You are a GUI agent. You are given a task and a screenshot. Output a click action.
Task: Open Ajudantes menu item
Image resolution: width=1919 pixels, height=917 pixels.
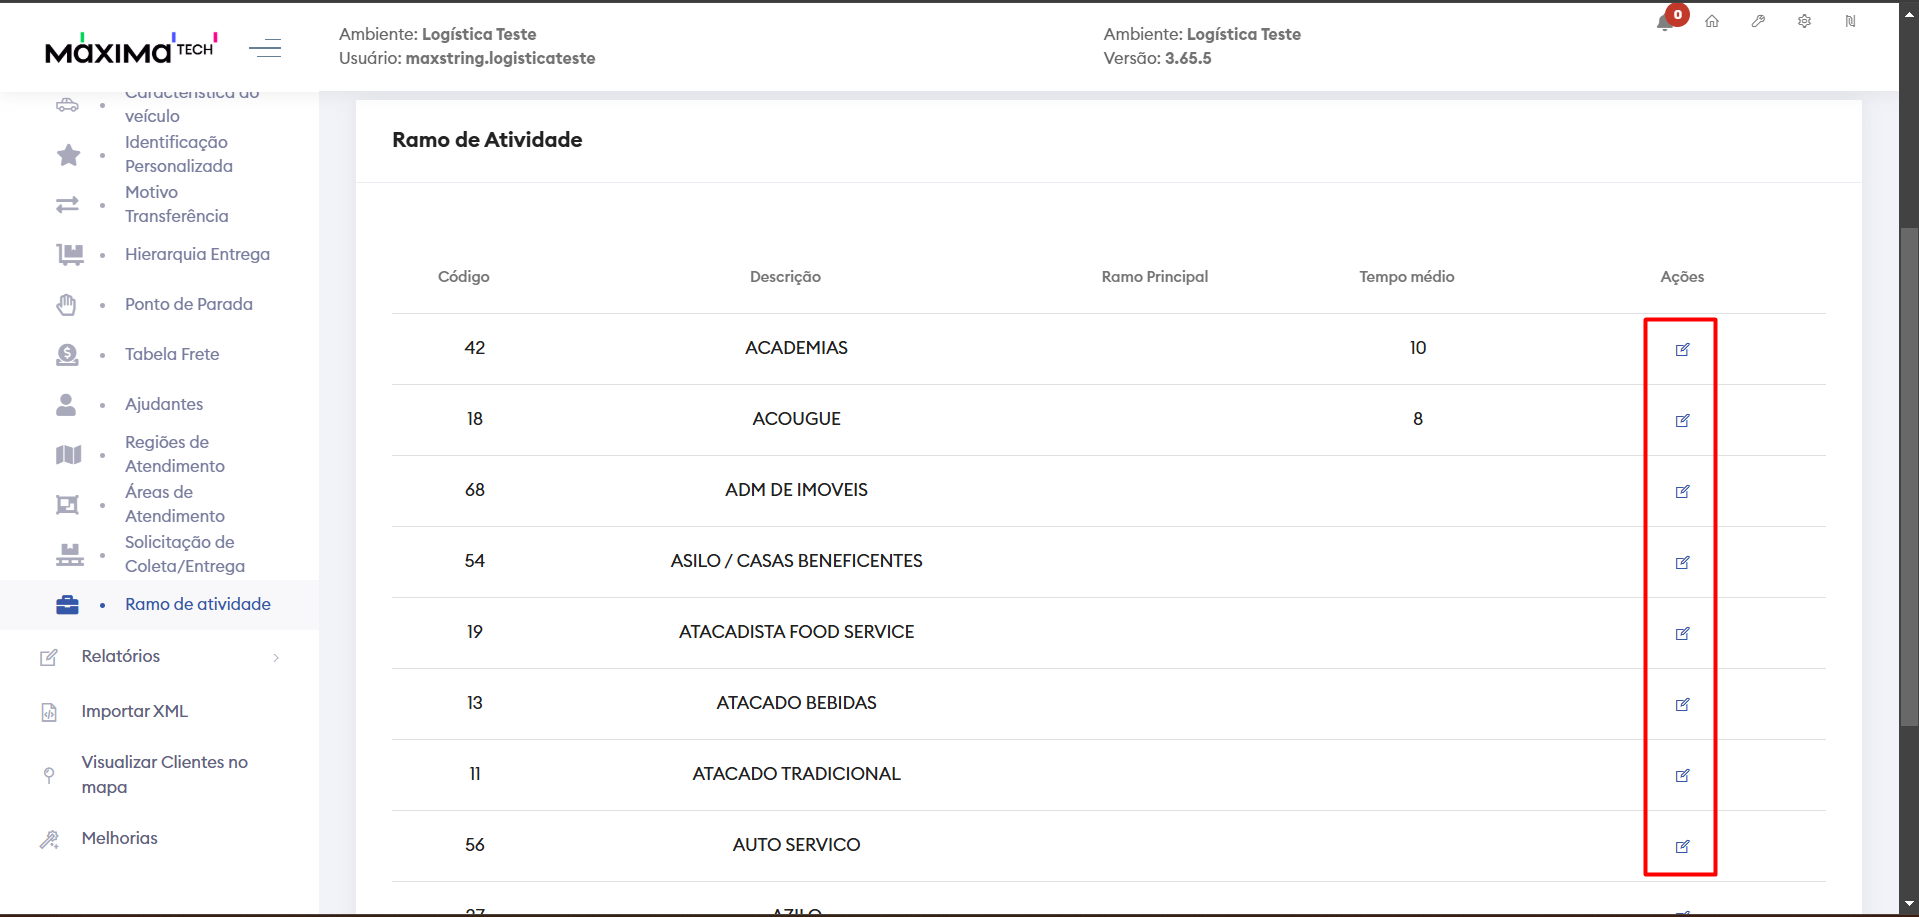tap(164, 404)
